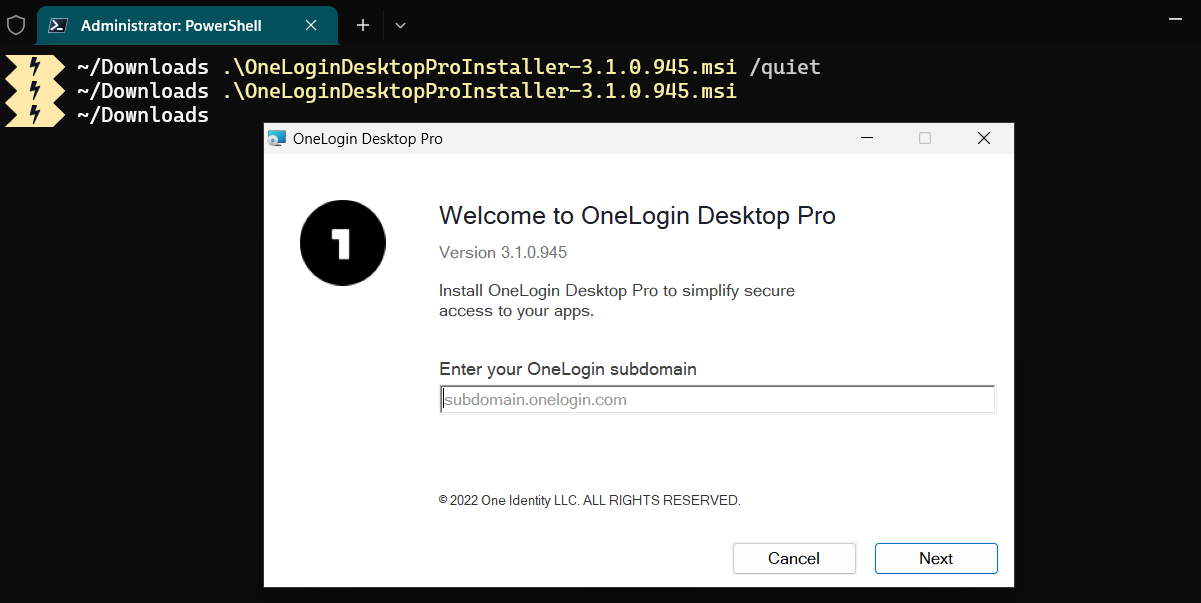Viewport: 1201px width, 603px height.
Task: Click the admin shield icon in the terminal
Action: [16, 25]
